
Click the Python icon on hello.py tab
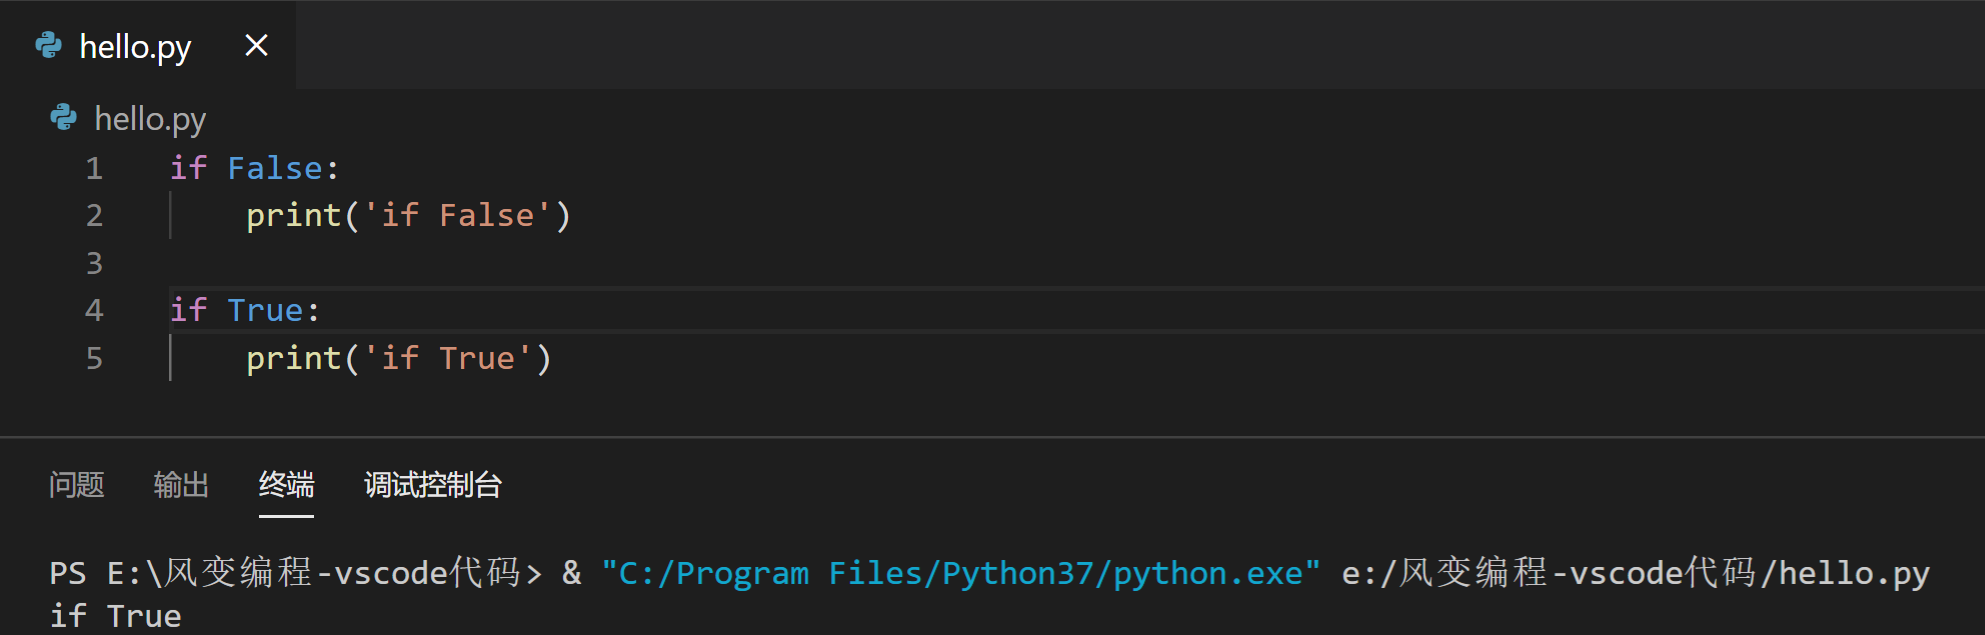48,45
